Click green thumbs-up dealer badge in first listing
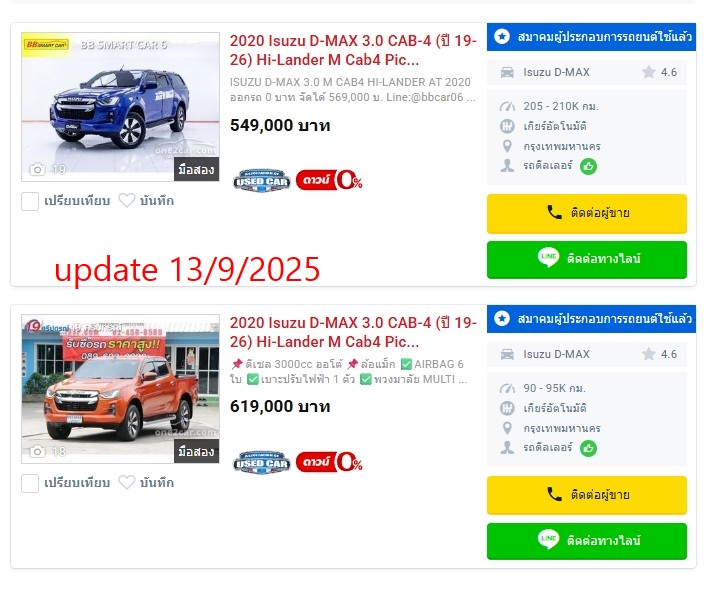Image resolution: width=708 pixels, height=605 pixels. pyautogui.click(x=588, y=167)
